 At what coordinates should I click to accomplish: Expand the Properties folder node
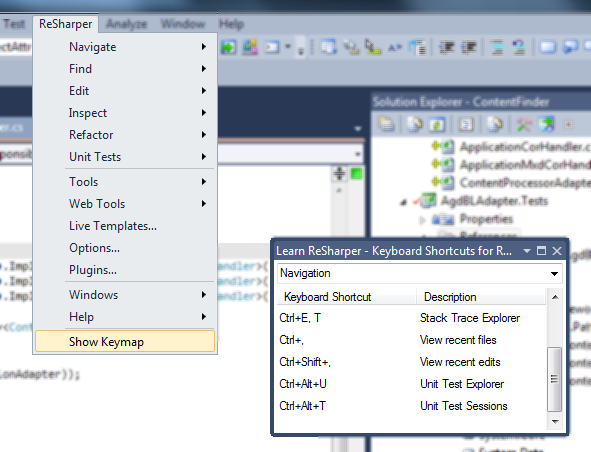[x=422, y=219]
